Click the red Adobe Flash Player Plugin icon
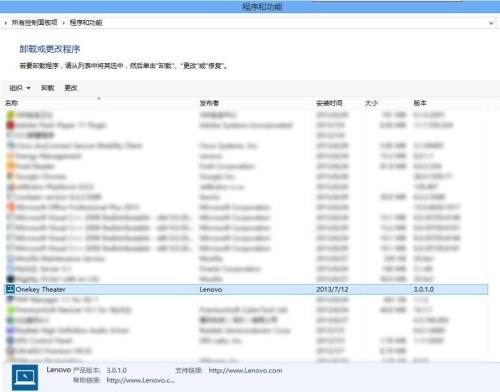 tap(10, 125)
